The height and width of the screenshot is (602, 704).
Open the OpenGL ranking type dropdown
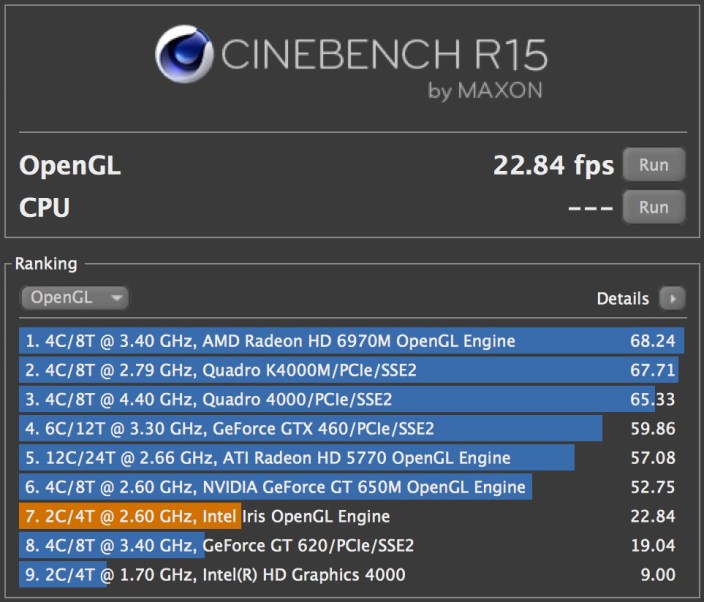(x=75, y=297)
